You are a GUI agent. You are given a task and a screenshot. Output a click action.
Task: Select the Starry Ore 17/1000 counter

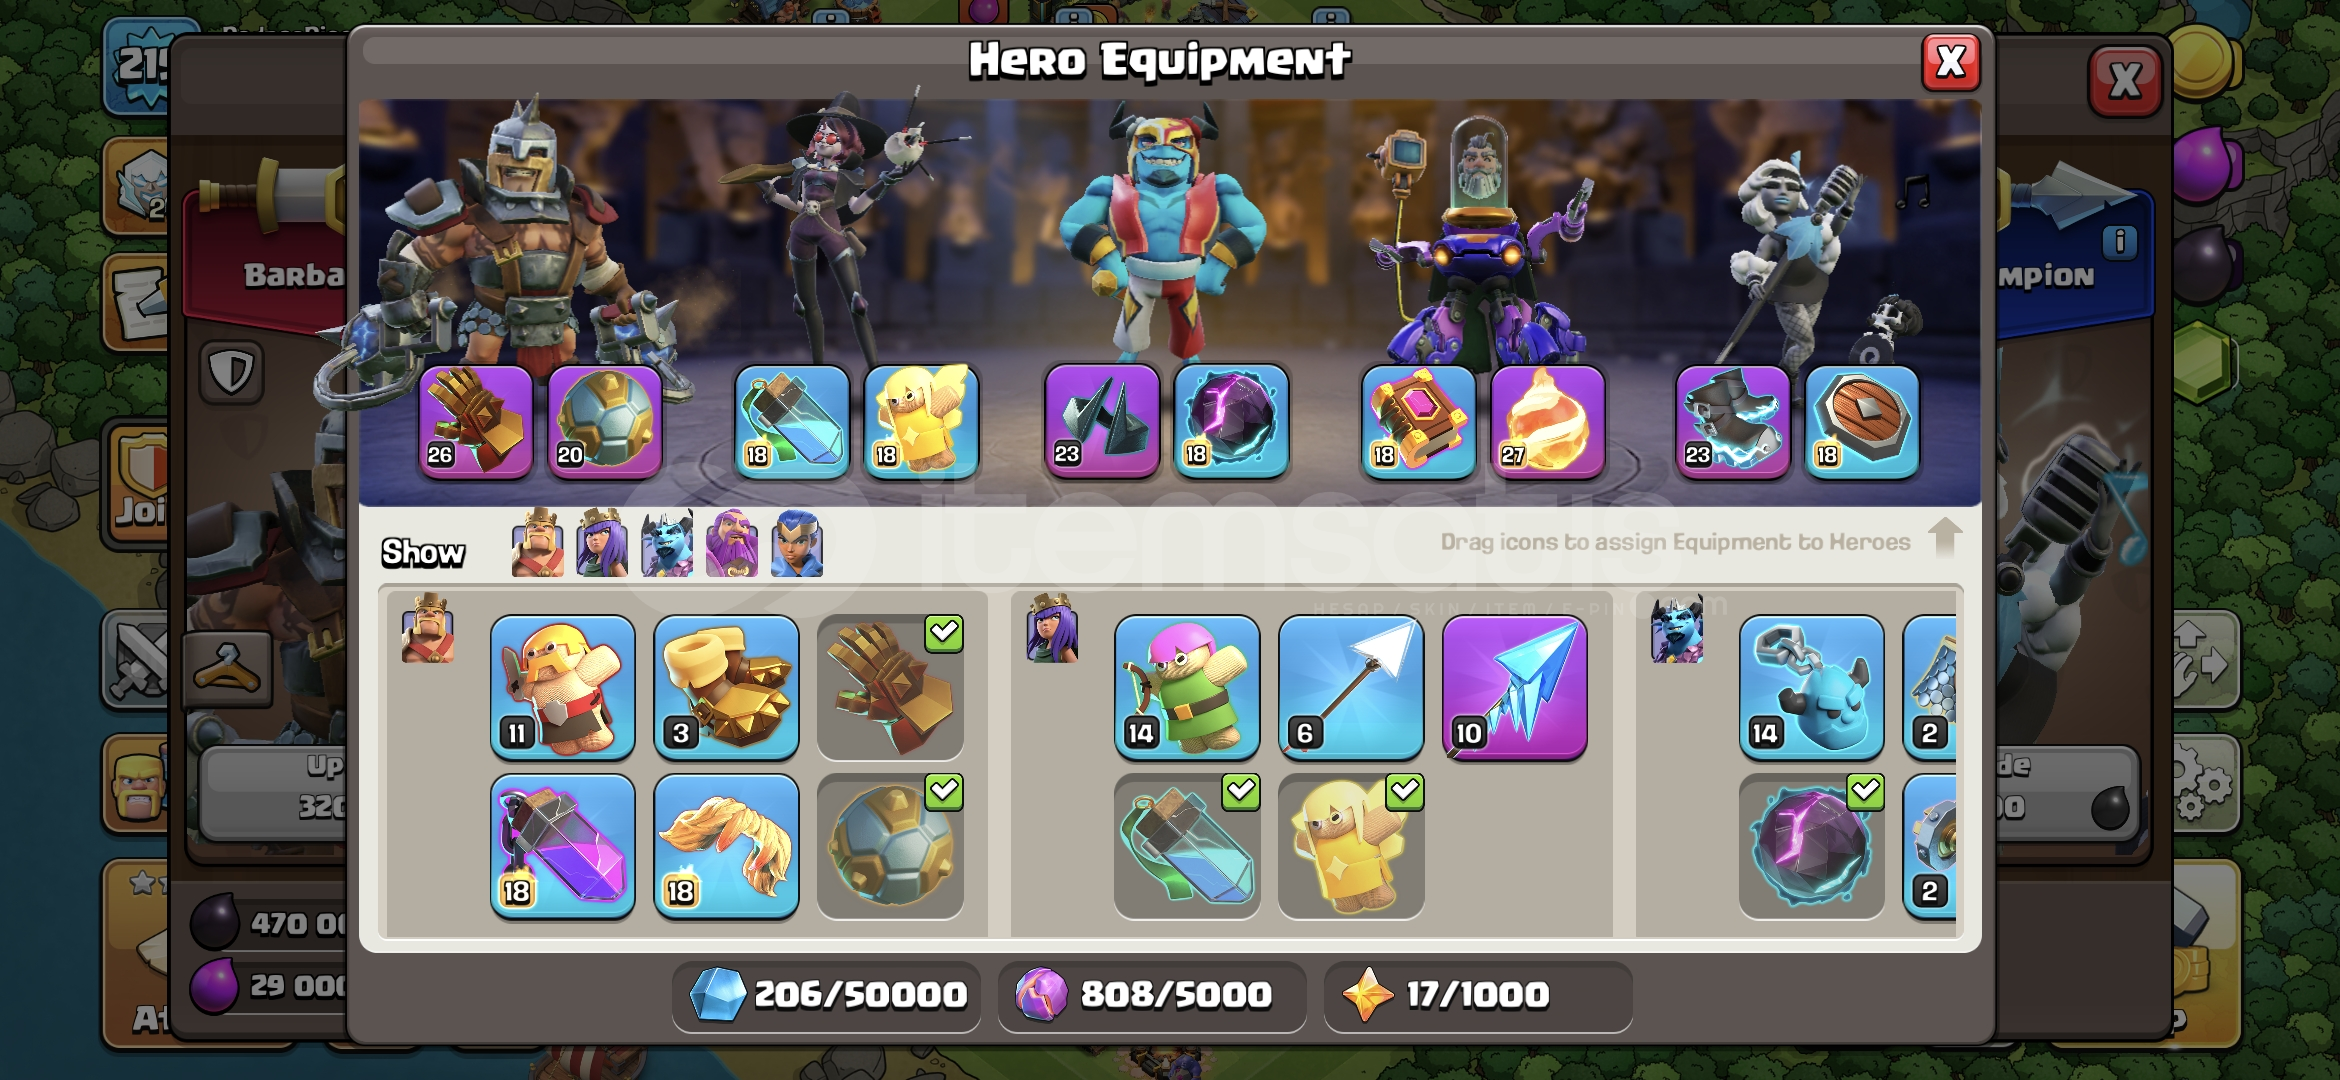point(1478,995)
